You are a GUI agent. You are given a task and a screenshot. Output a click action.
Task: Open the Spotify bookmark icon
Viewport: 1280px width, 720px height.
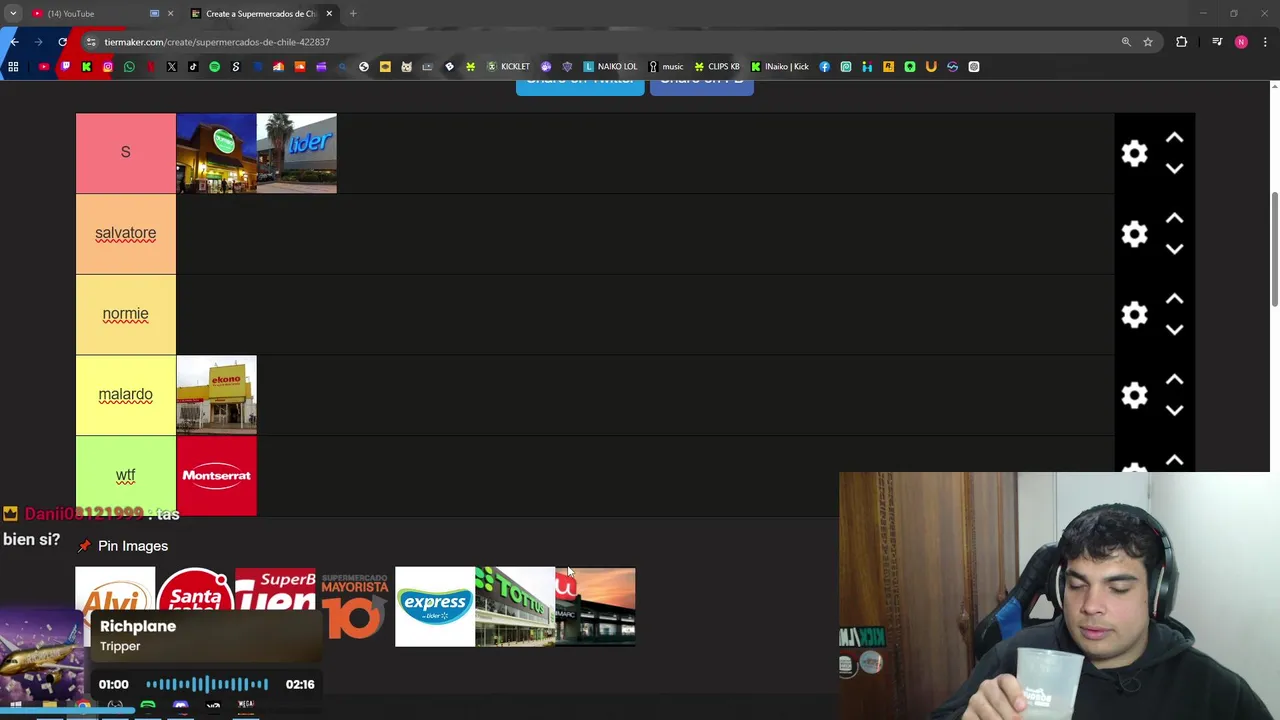[x=214, y=67]
